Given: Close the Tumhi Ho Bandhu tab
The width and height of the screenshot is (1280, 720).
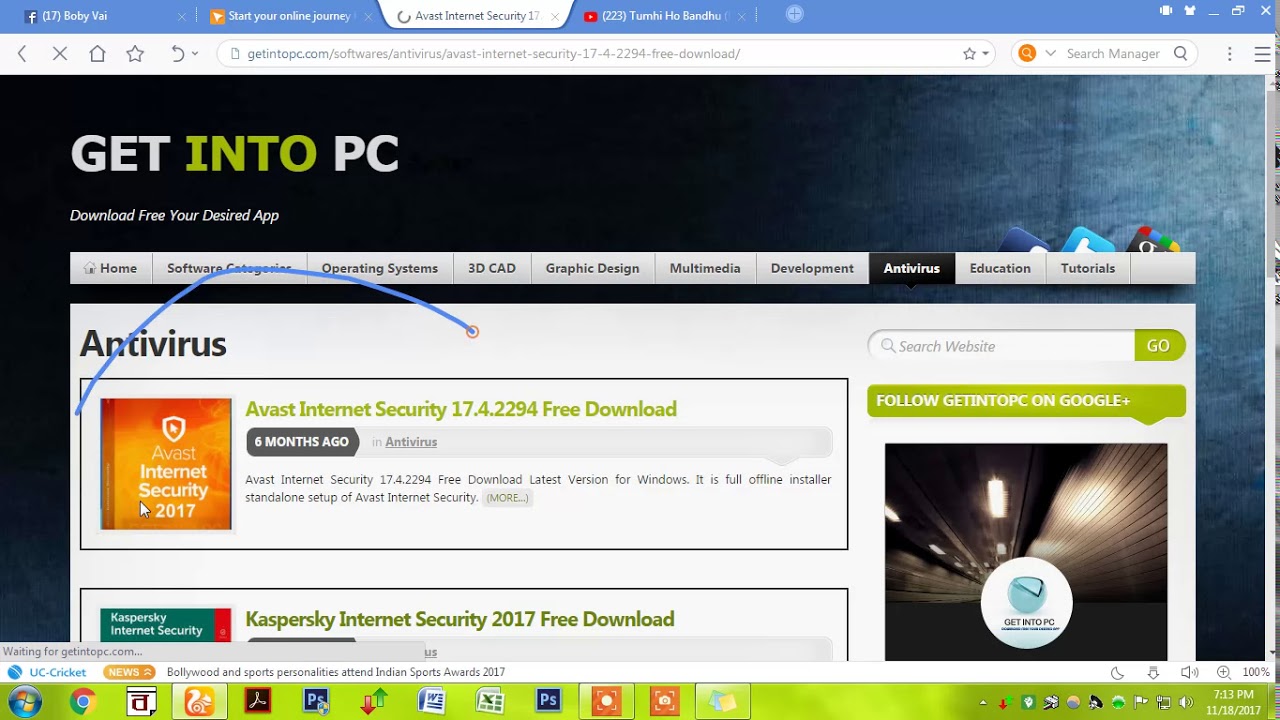Looking at the screenshot, I should click(743, 16).
